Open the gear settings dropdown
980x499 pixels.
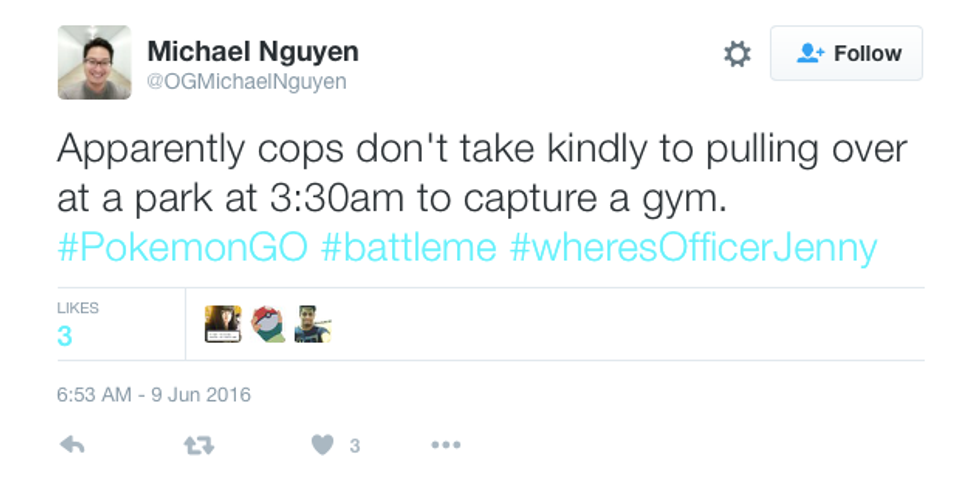(737, 54)
